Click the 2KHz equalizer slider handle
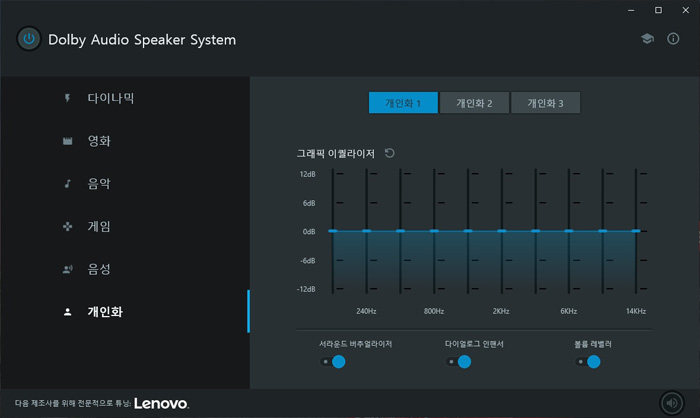 (x=502, y=231)
